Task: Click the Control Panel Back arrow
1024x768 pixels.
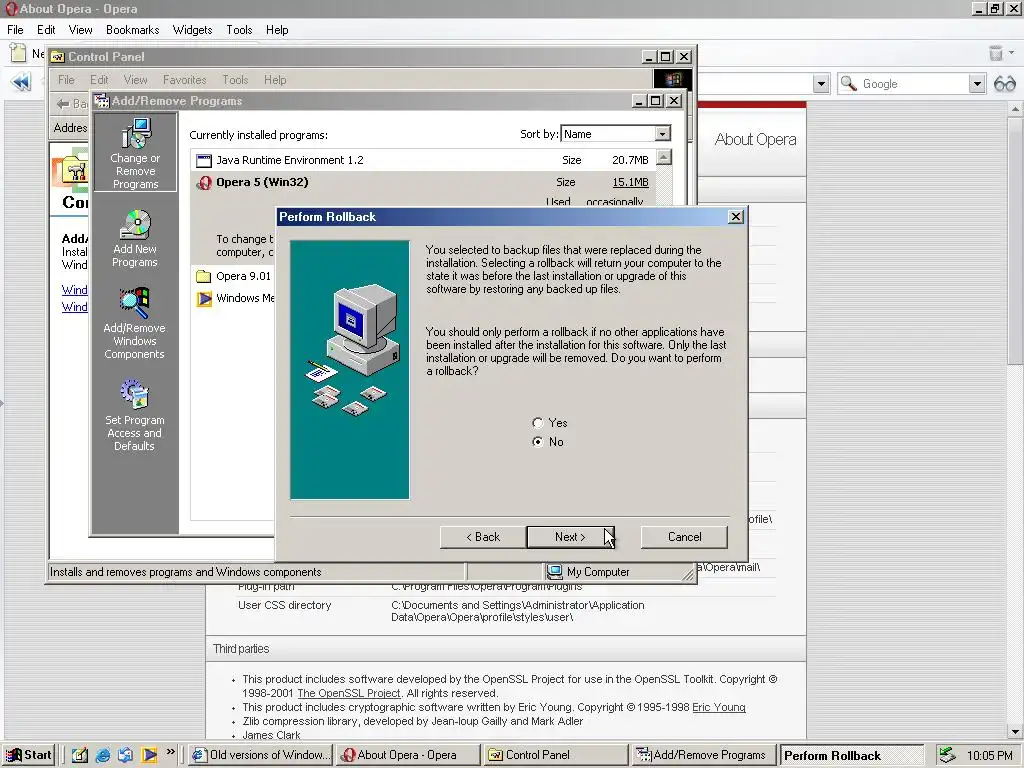Action: [x=63, y=103]
